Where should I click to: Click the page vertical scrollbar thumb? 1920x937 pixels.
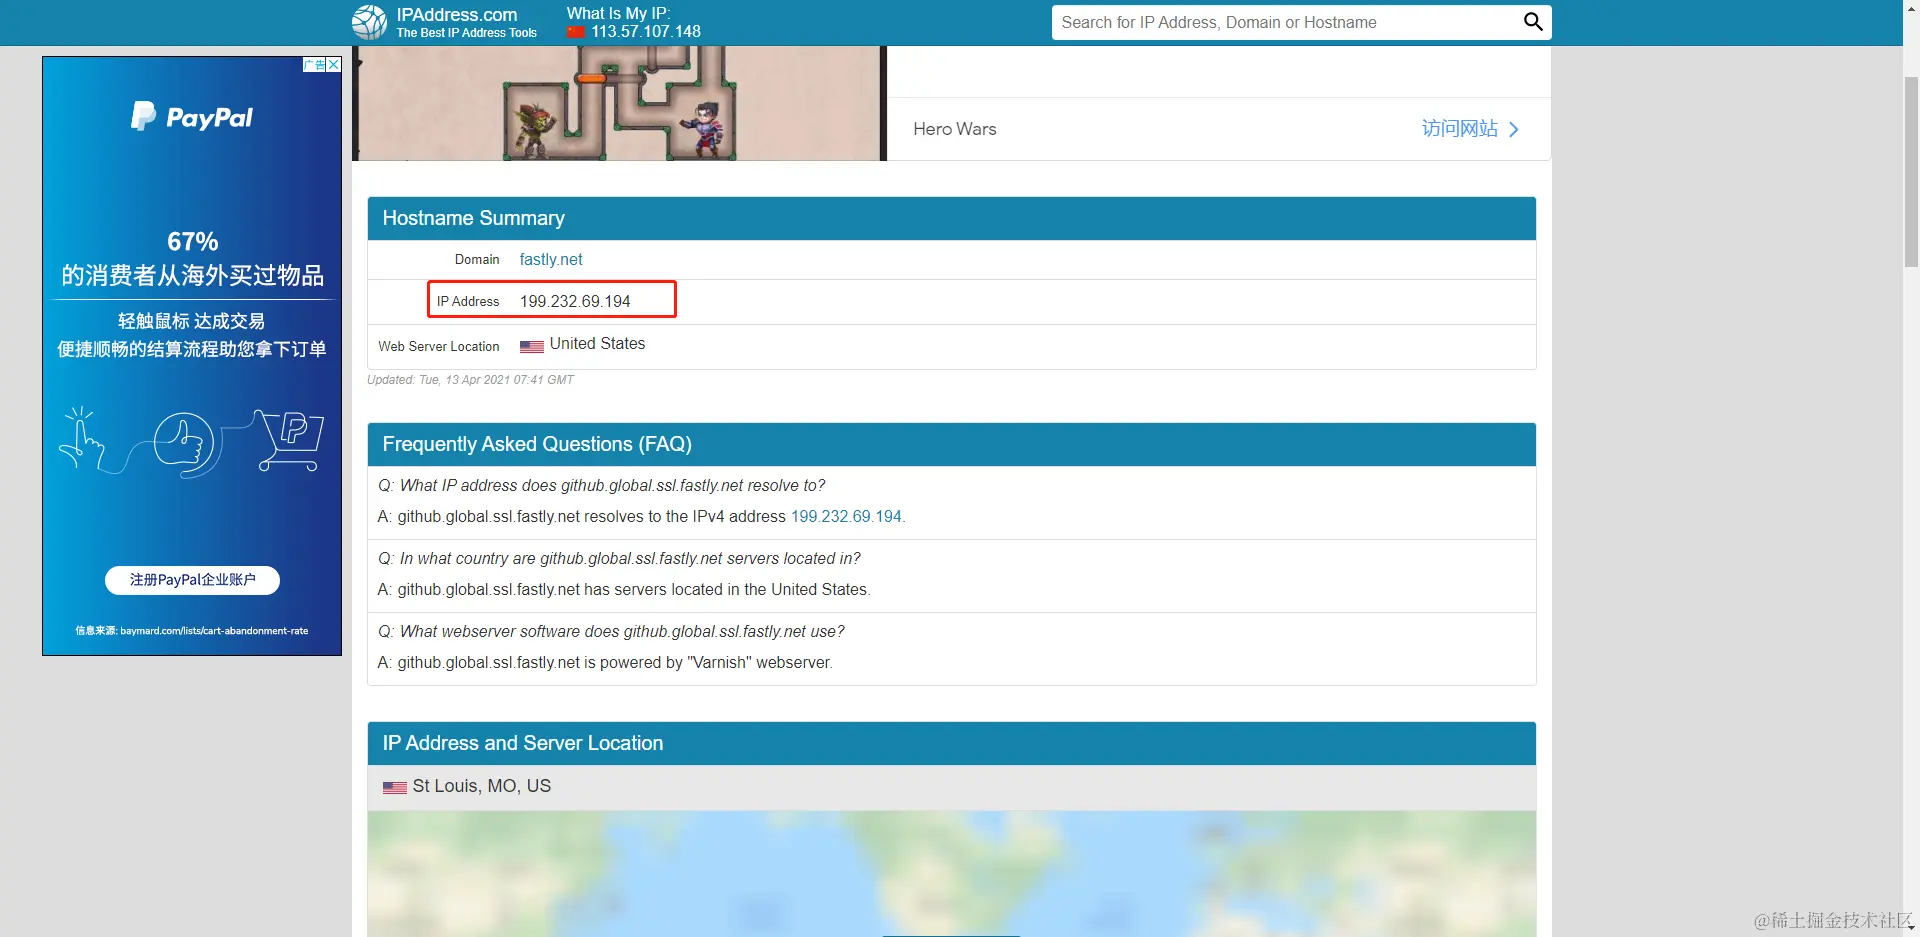point(1911,170)
